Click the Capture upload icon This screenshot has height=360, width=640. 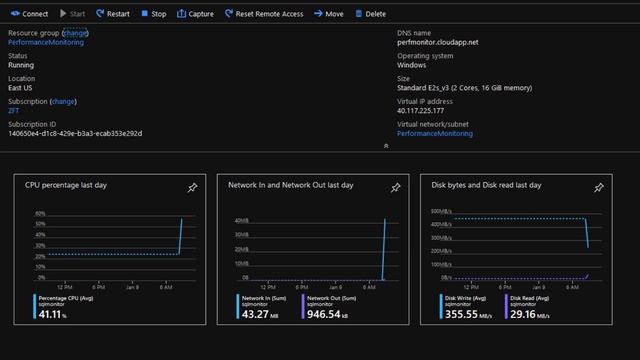coord(181,13)
